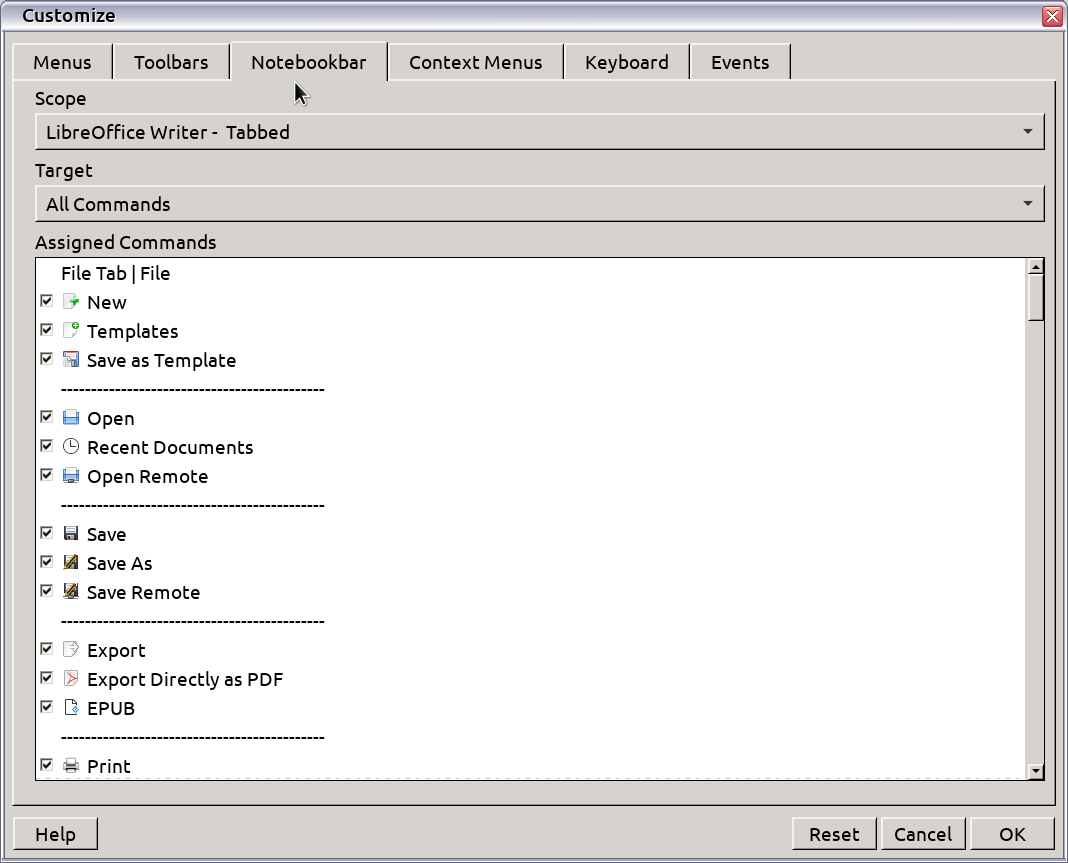Switch to the Menus tab
The height and width of the screenshot is (863, 1068).
click(x=62, y=62)
